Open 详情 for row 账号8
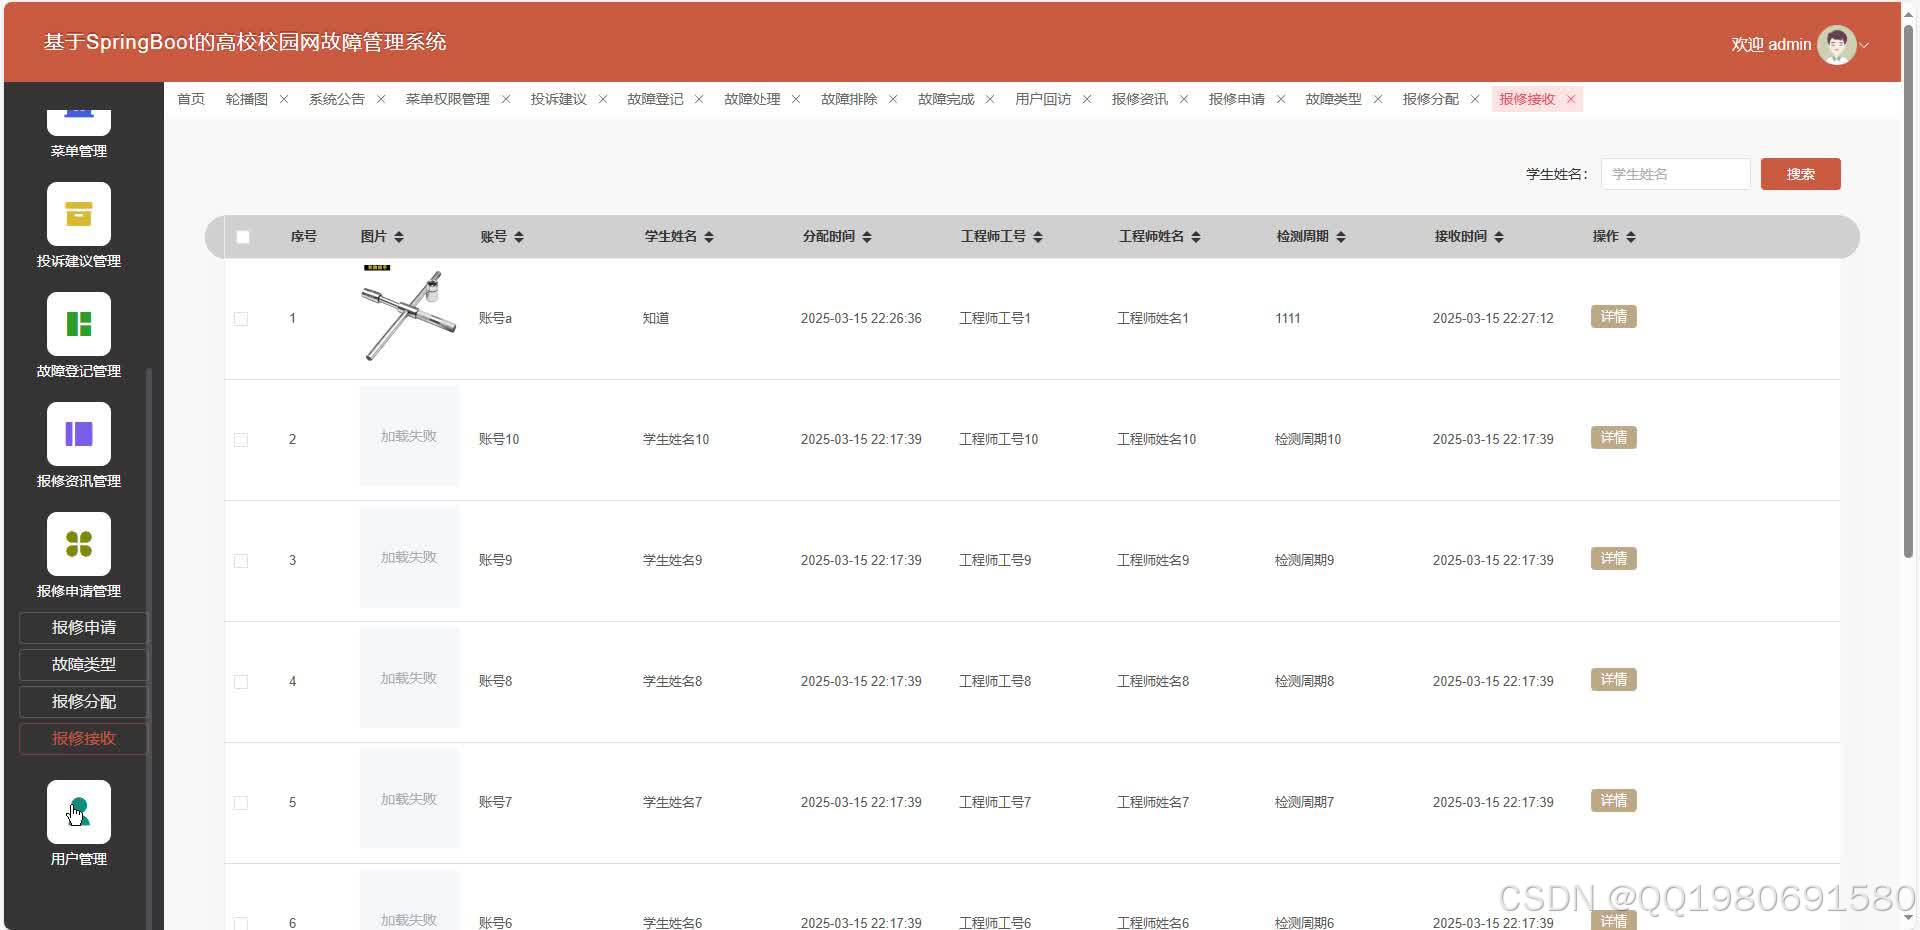 point(1613,680)
